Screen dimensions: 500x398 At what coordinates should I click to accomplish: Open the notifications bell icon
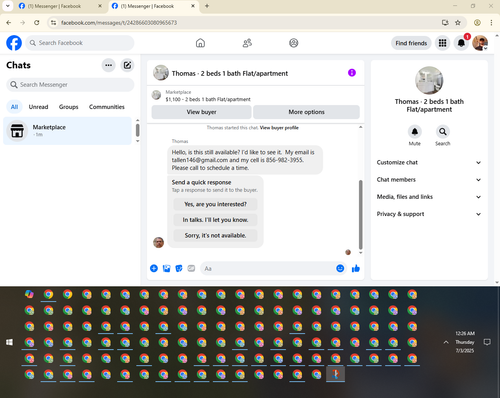pos(461,43)
